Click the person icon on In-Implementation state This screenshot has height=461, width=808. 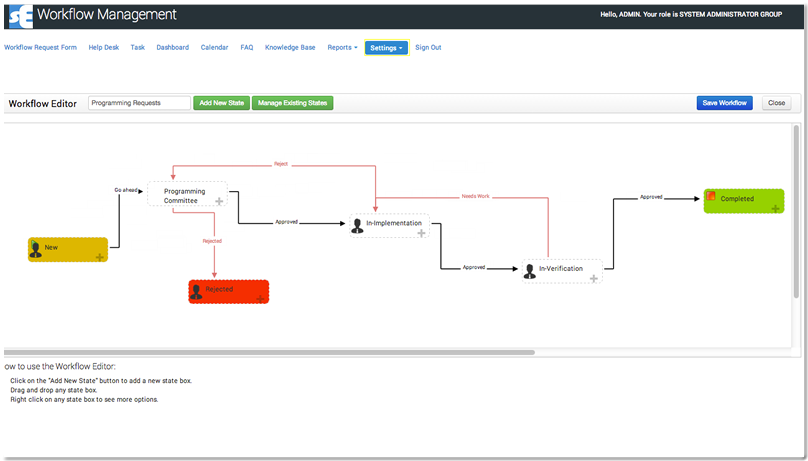coord(357,225)
